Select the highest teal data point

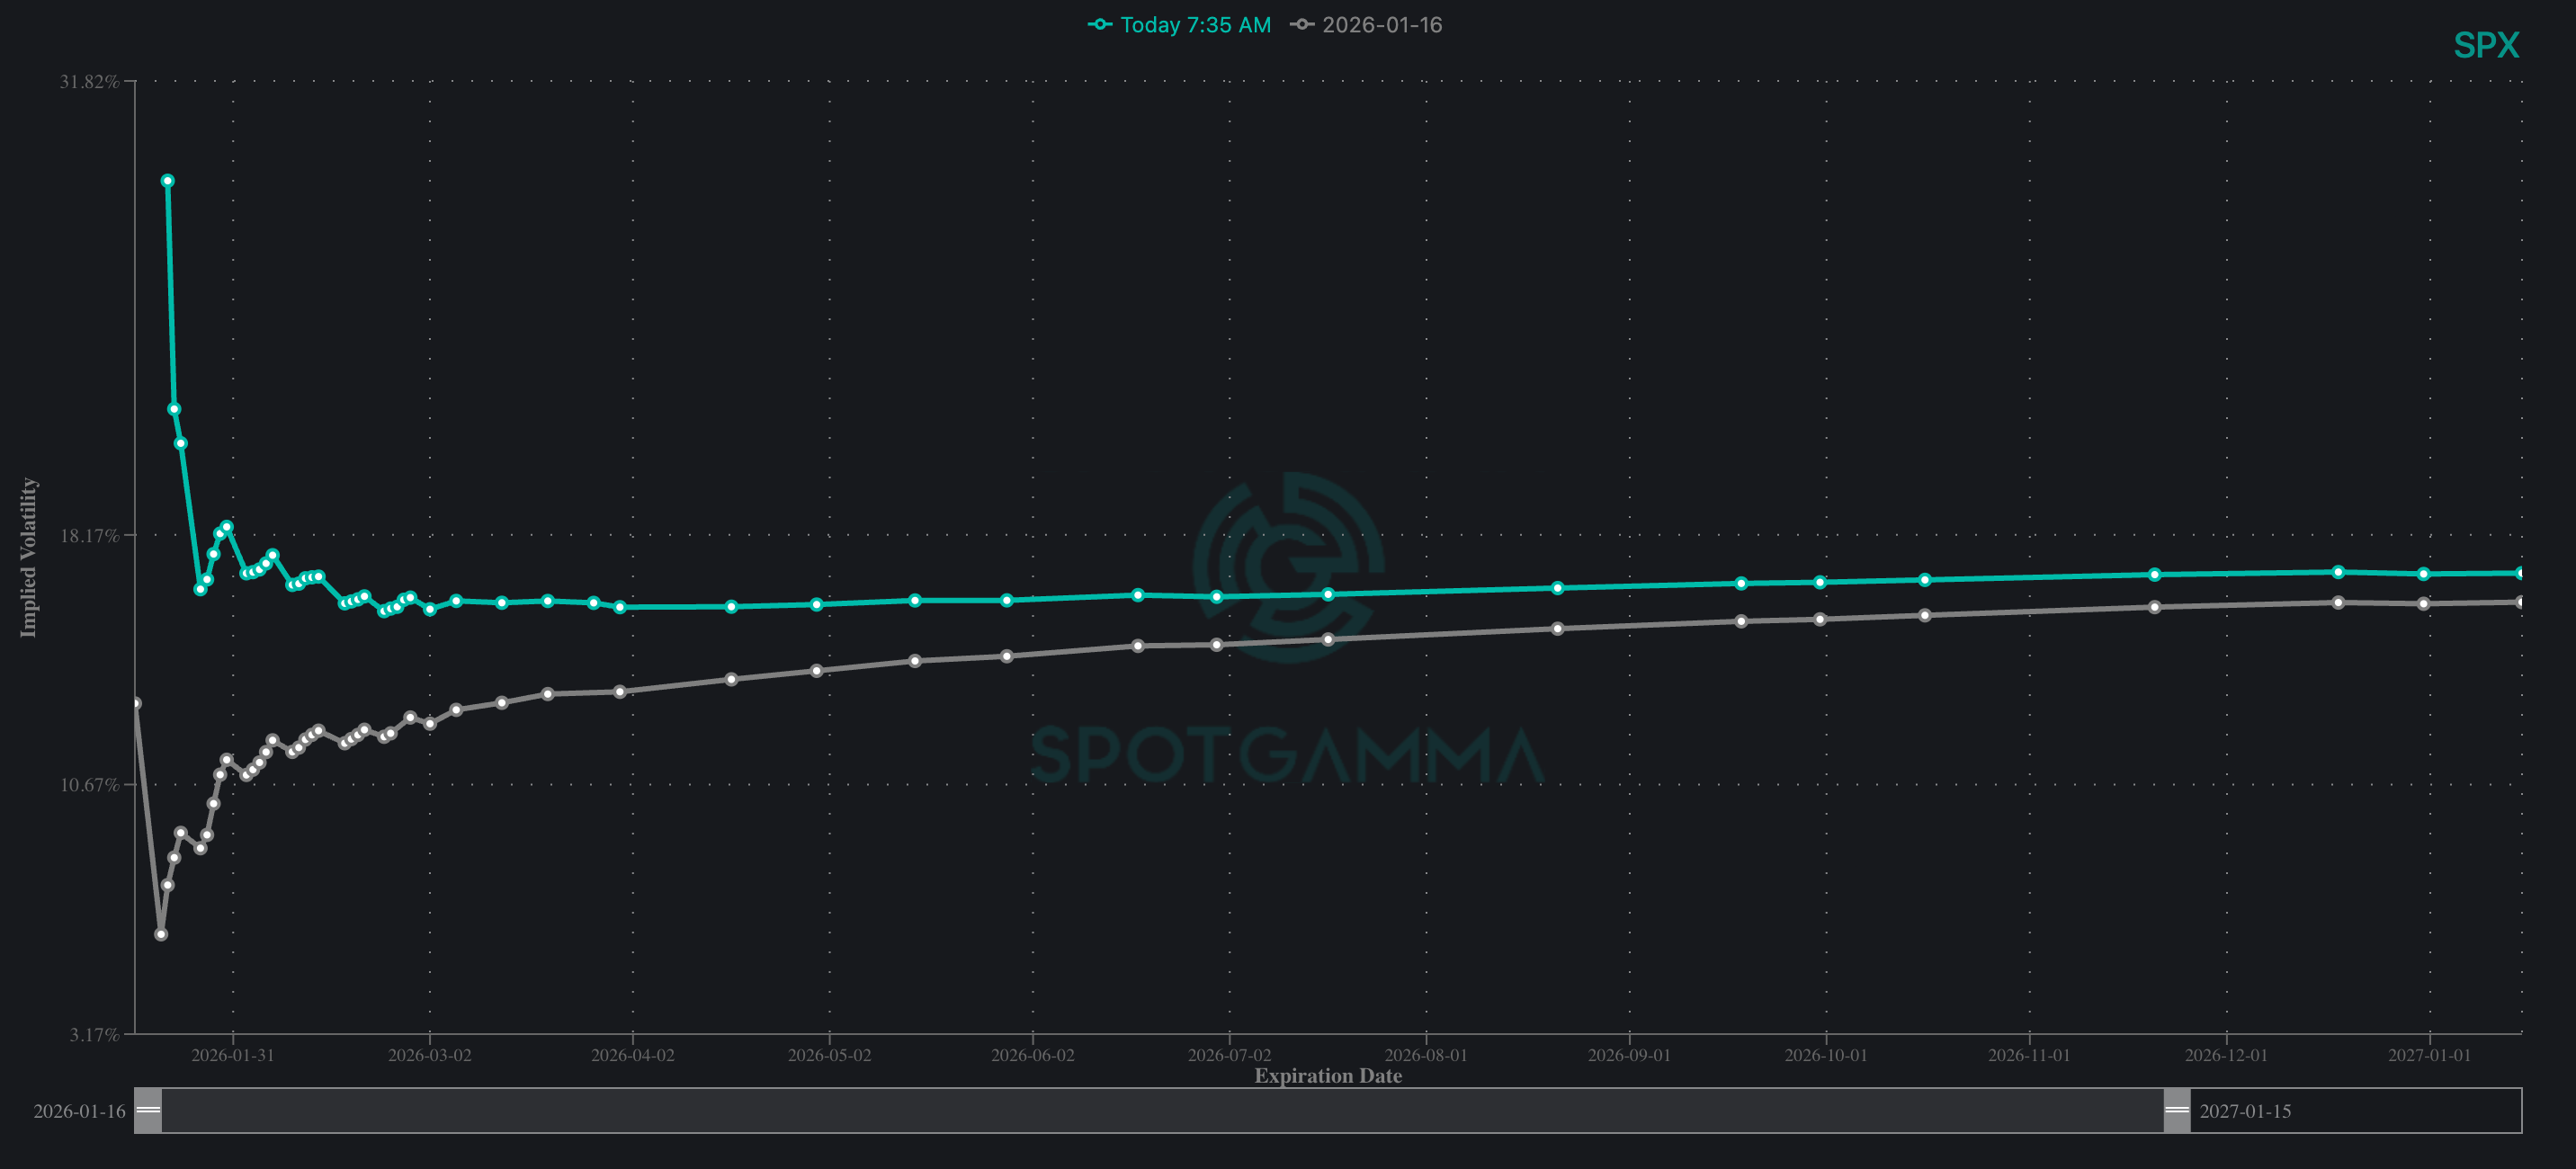pos(168,181)
